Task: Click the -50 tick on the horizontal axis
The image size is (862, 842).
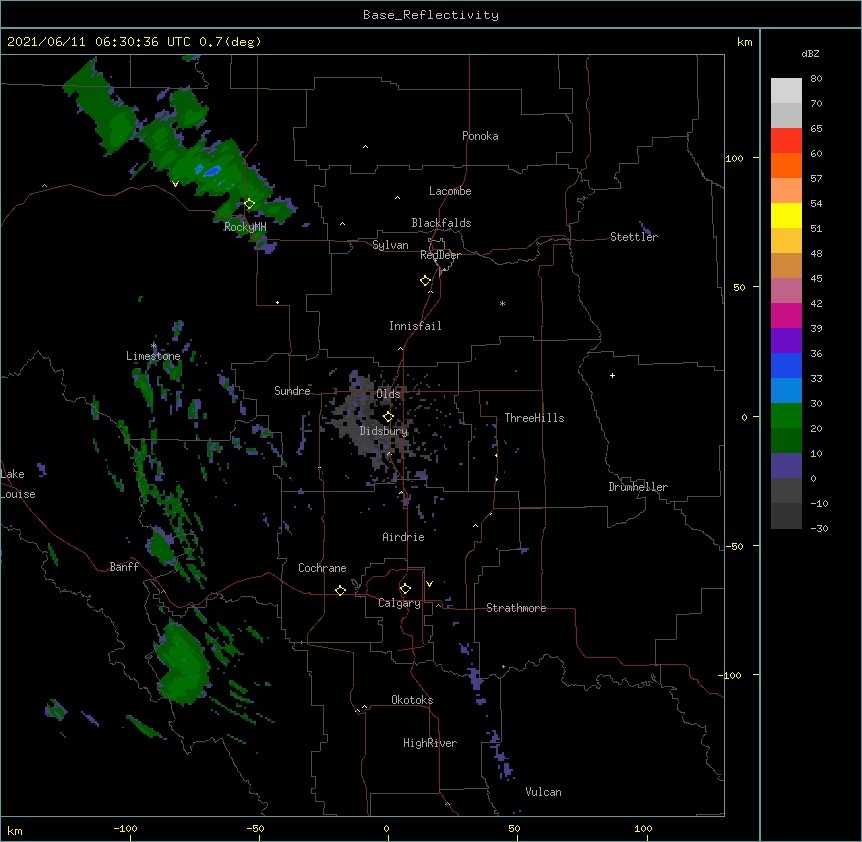Action: coord(255,828)
